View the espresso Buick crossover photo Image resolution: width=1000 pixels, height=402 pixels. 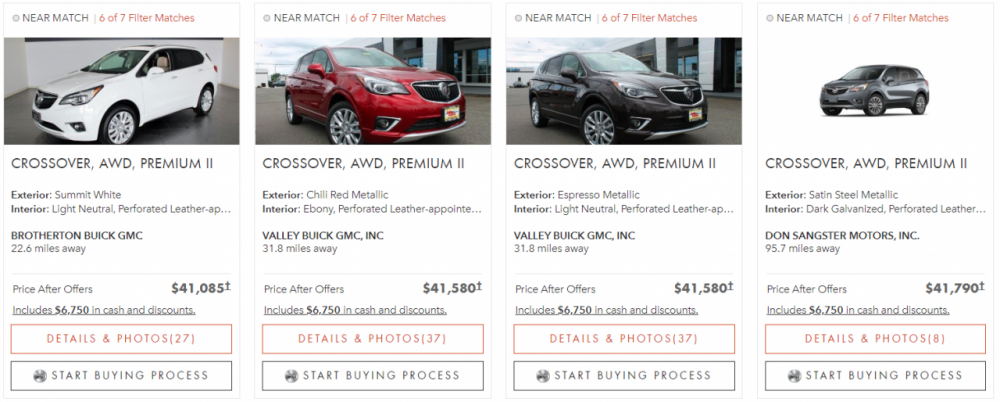624,91
